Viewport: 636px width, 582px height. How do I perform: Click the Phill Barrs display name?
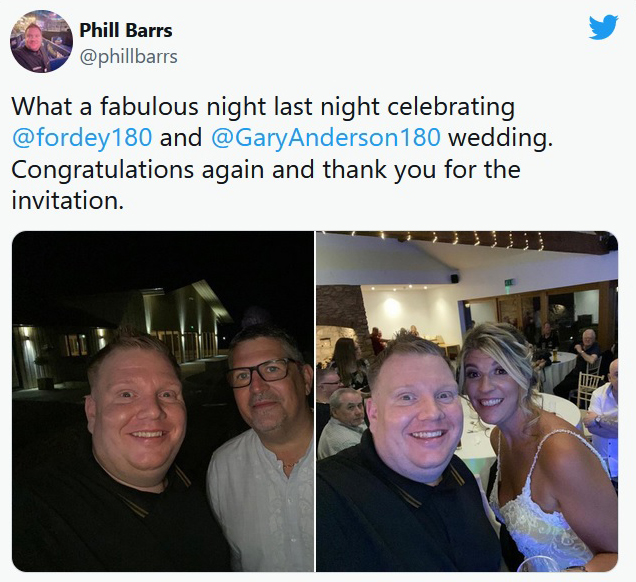point(126,30)
